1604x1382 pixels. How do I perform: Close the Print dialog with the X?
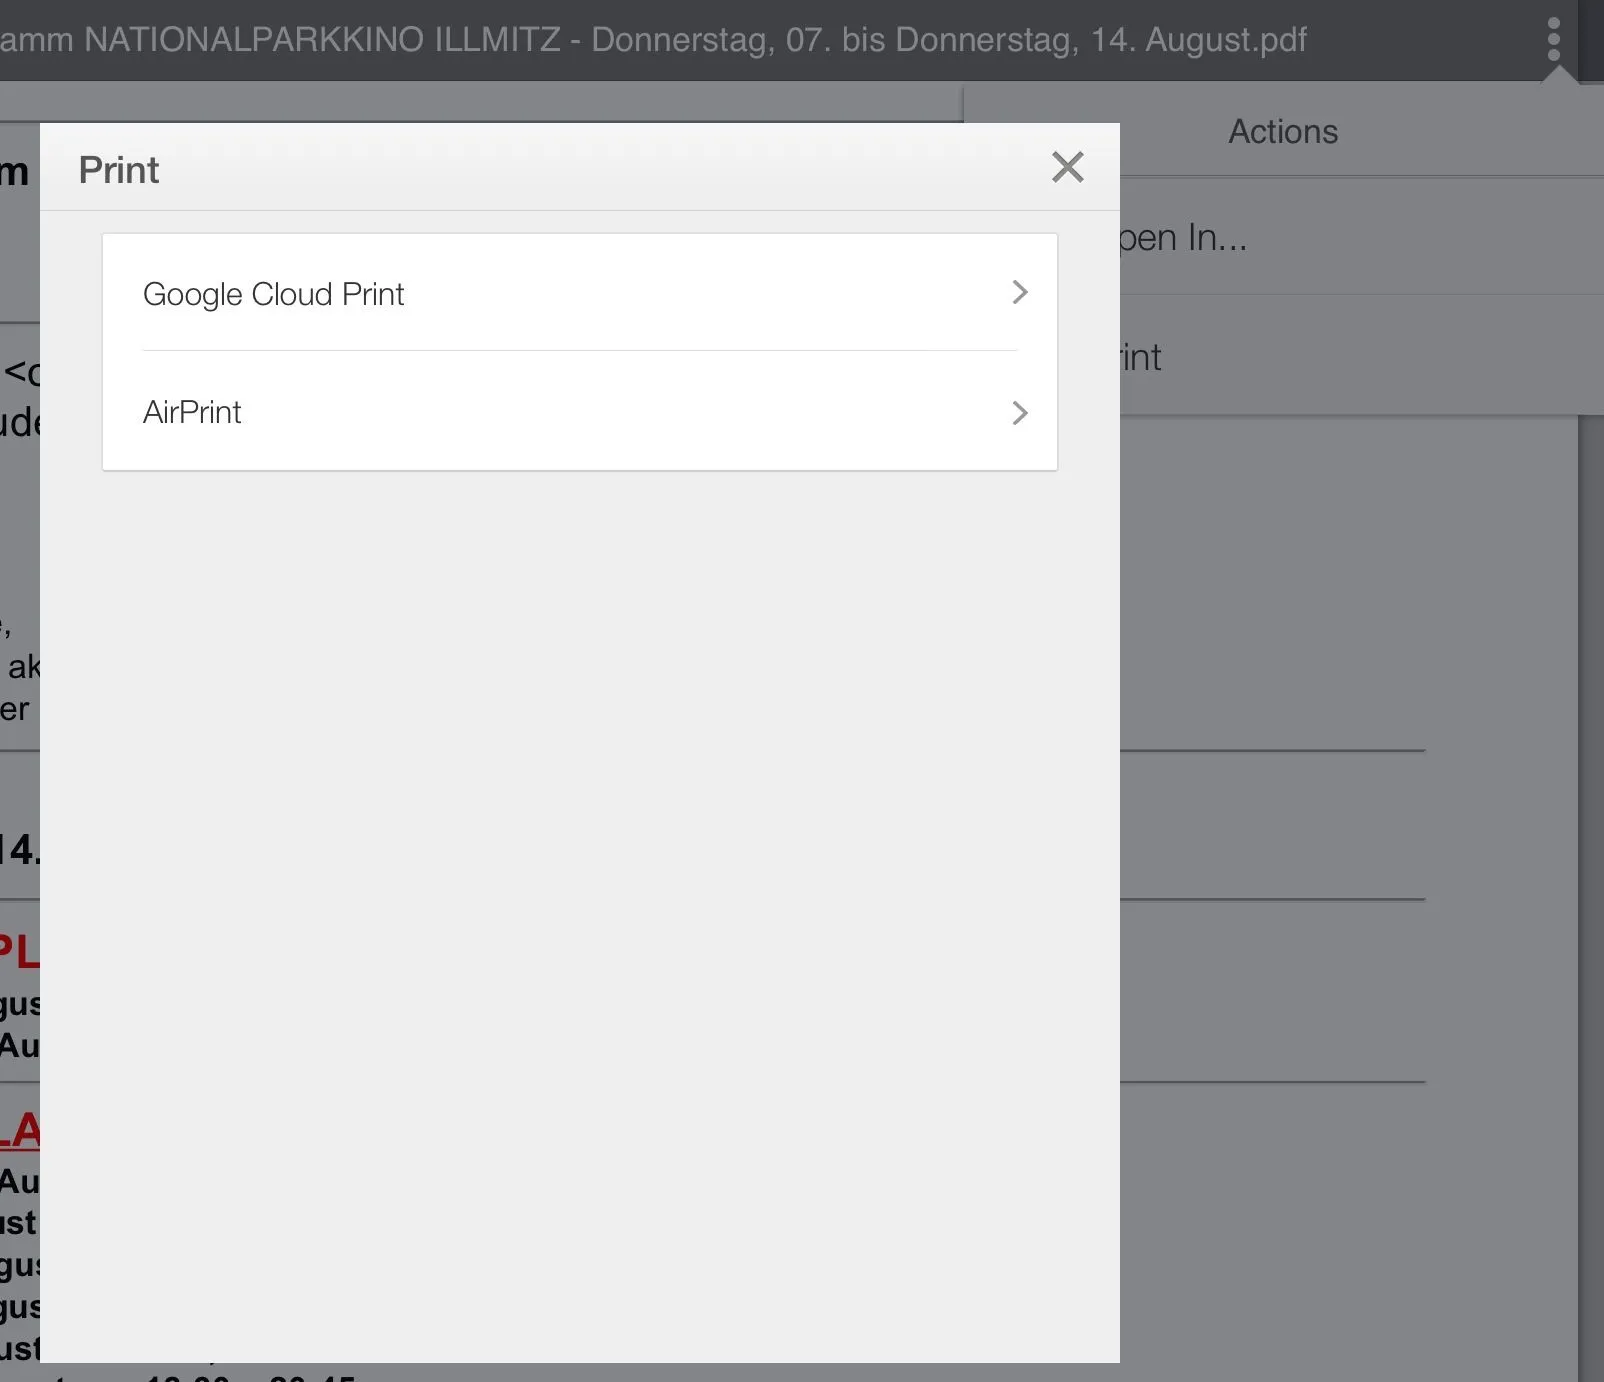[x=1067, y=167]
